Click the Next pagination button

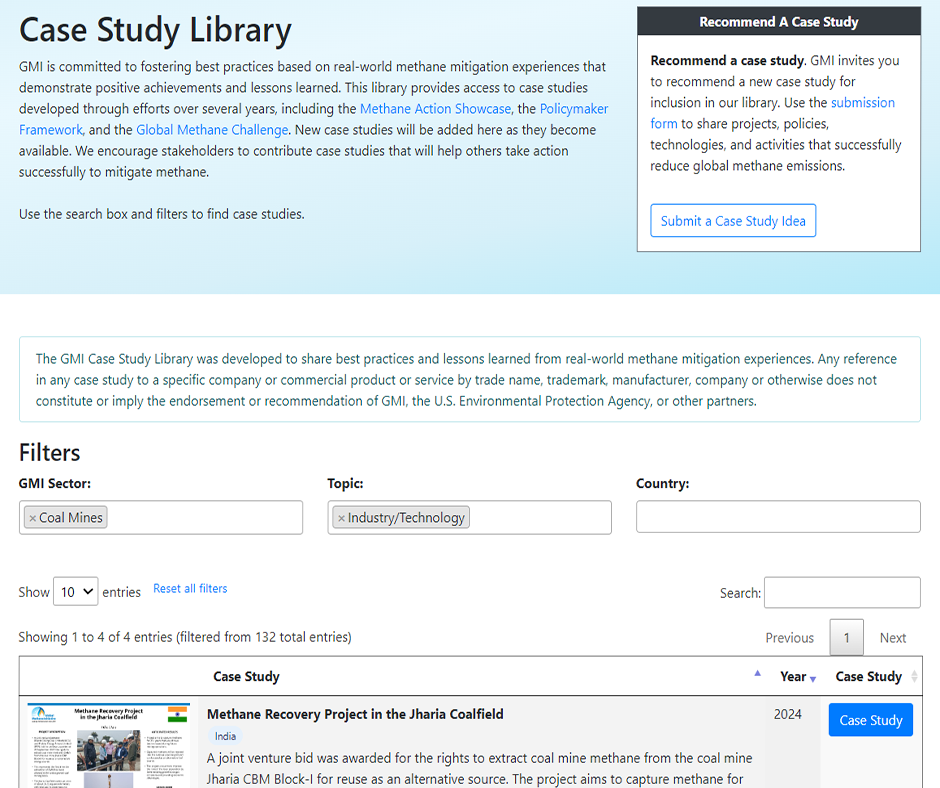point(892,638)
